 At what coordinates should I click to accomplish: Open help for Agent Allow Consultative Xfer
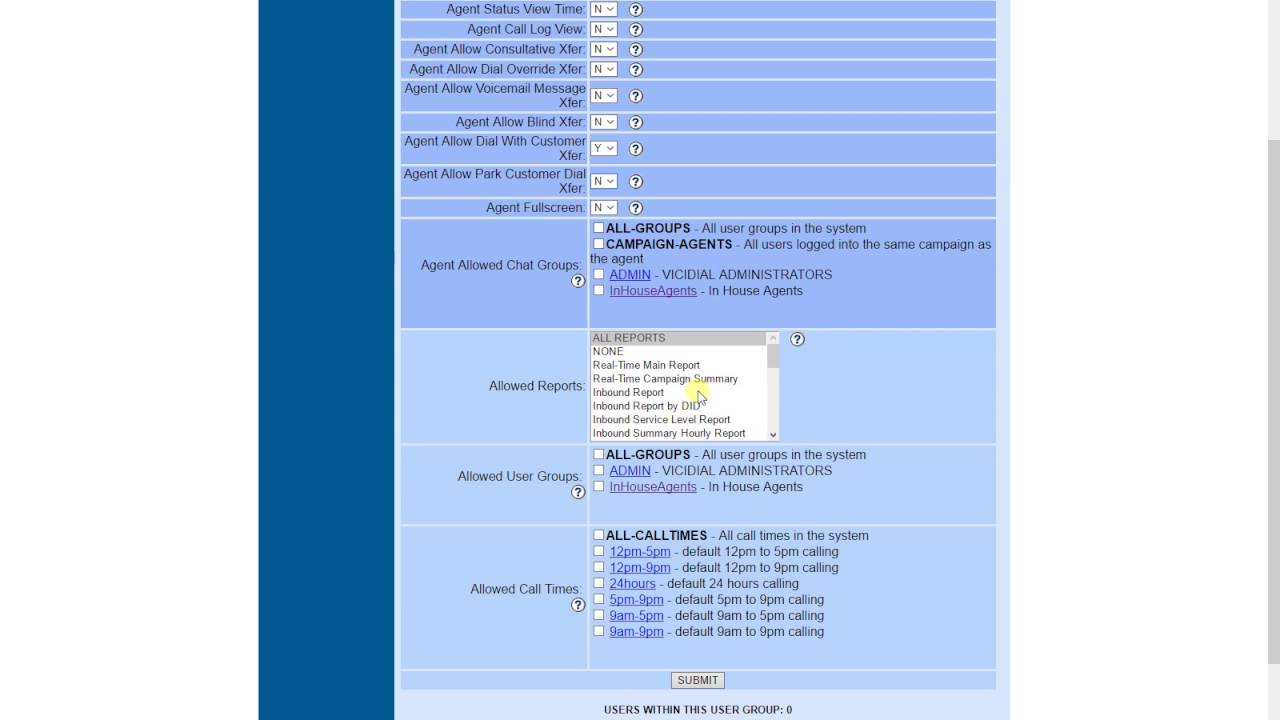point(636,49)
